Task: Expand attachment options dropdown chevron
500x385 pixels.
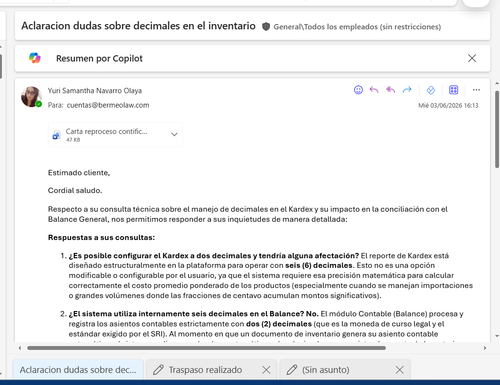Action: click(x=174, y=134)
